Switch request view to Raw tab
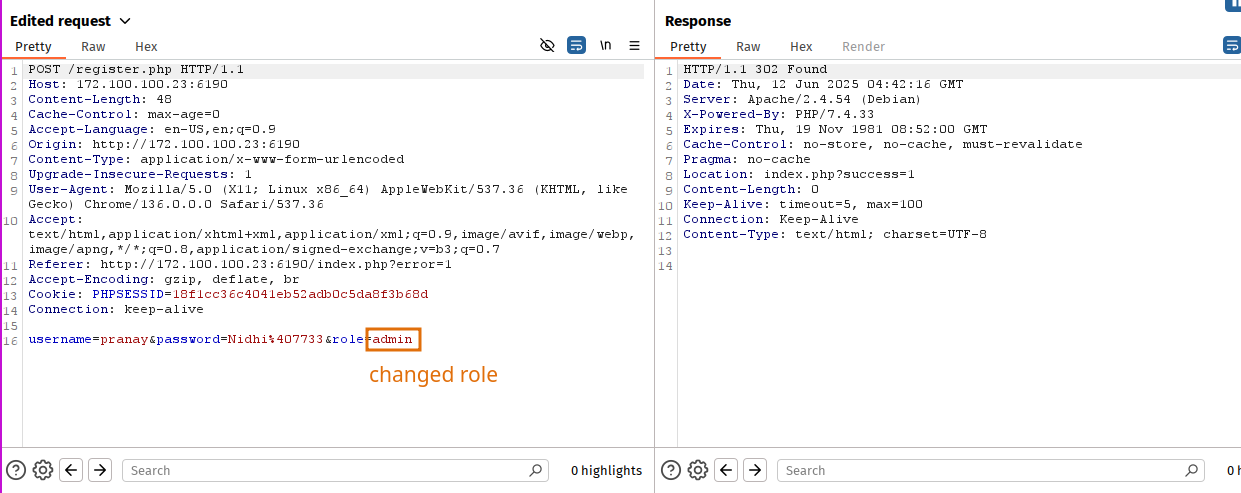Screen dimensions: 1241x493 (93, 46)
